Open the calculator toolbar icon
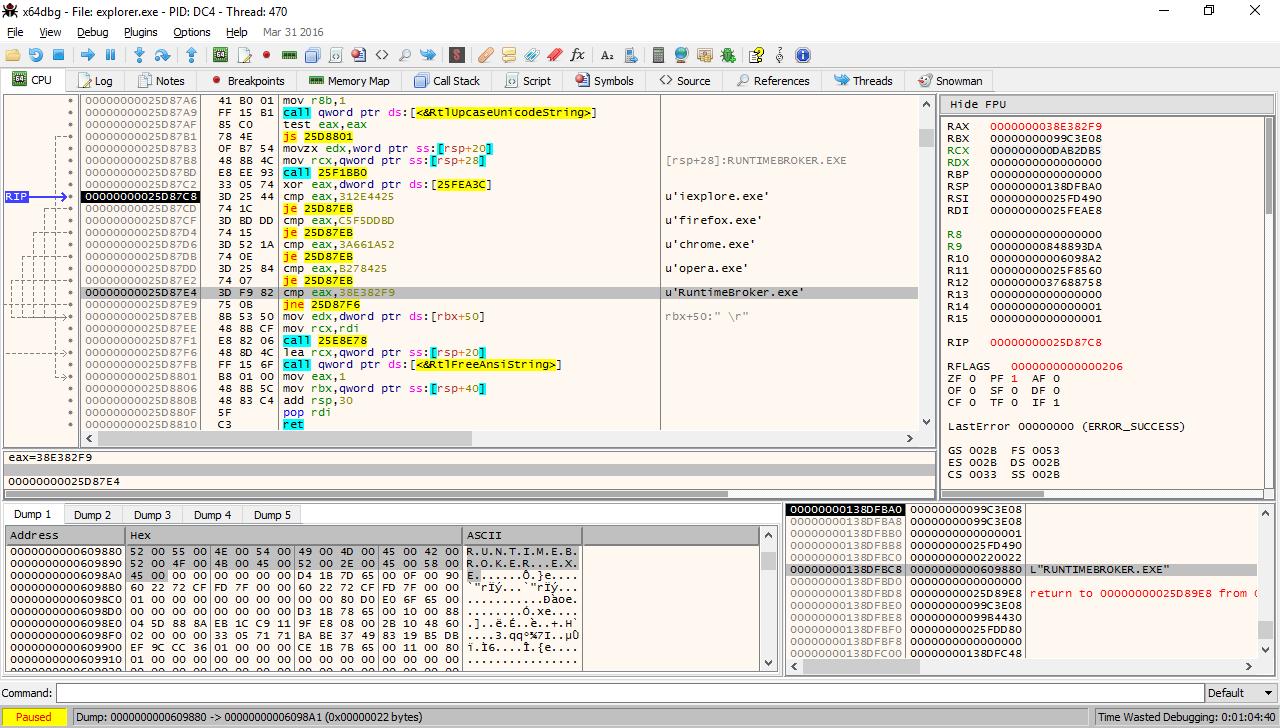The image size is (1280, 728). [658, 55]
